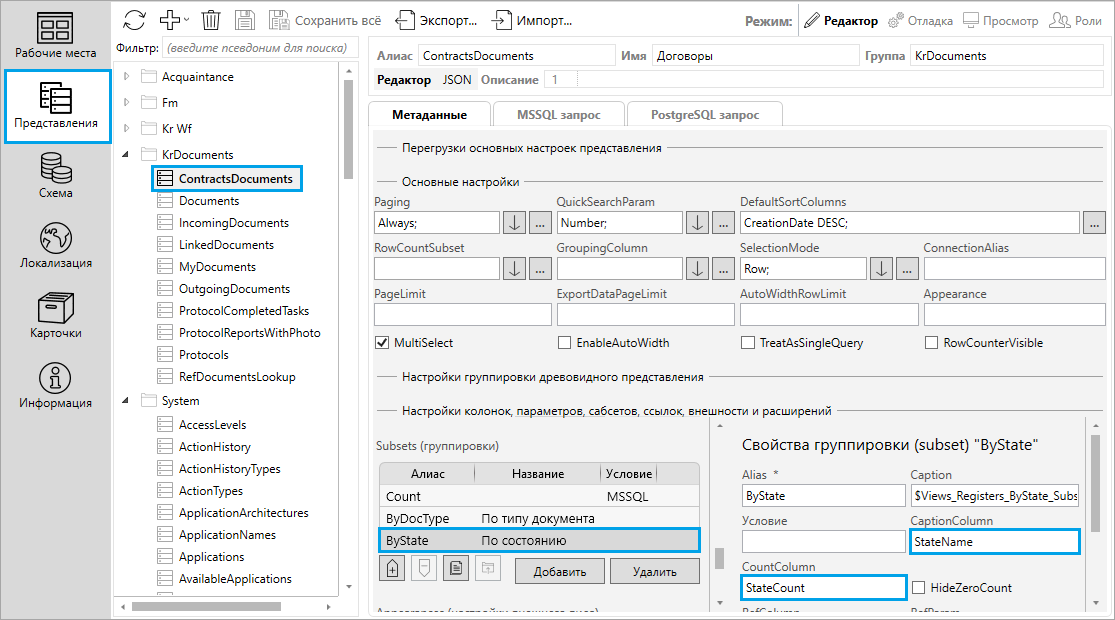Check the HideZeroCount option
The image size is (1115, 620).
(x=920, y=588)
